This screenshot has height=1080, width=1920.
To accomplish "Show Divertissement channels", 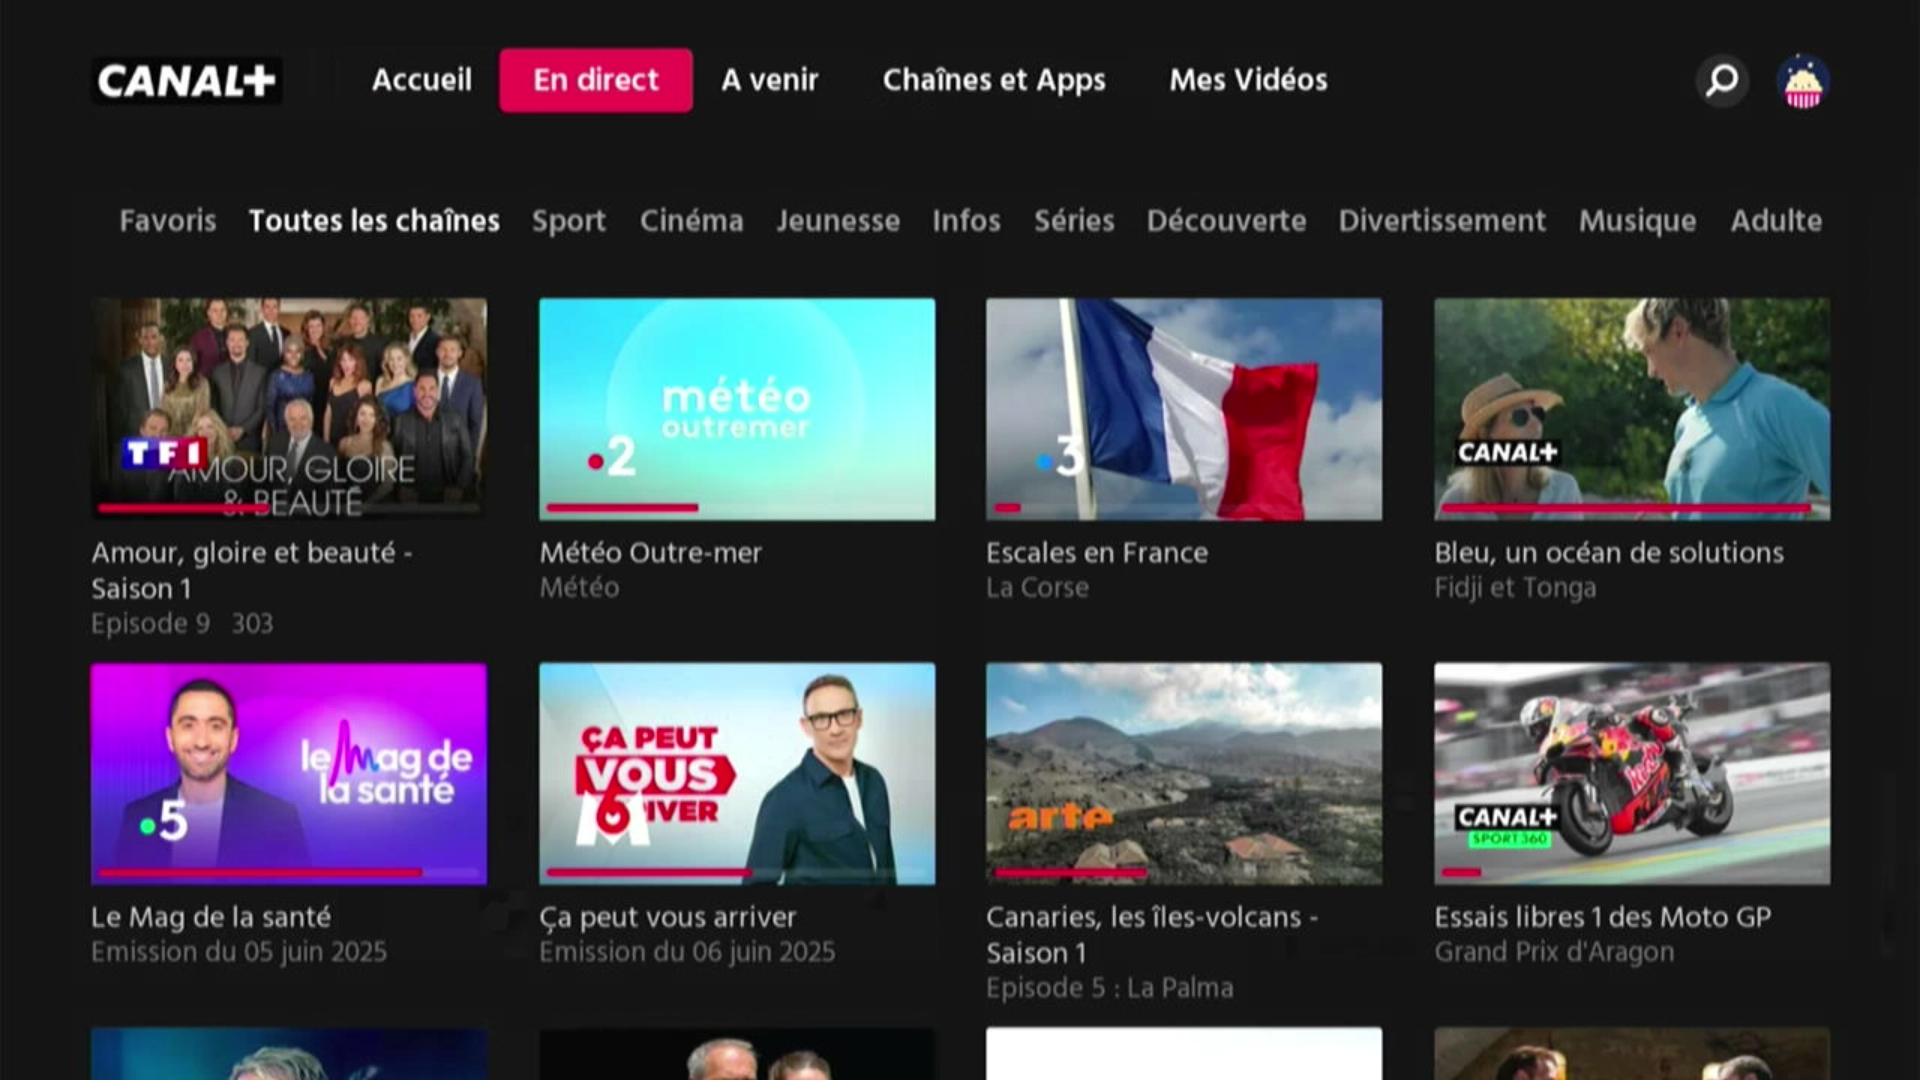I will click(1442, 220).
